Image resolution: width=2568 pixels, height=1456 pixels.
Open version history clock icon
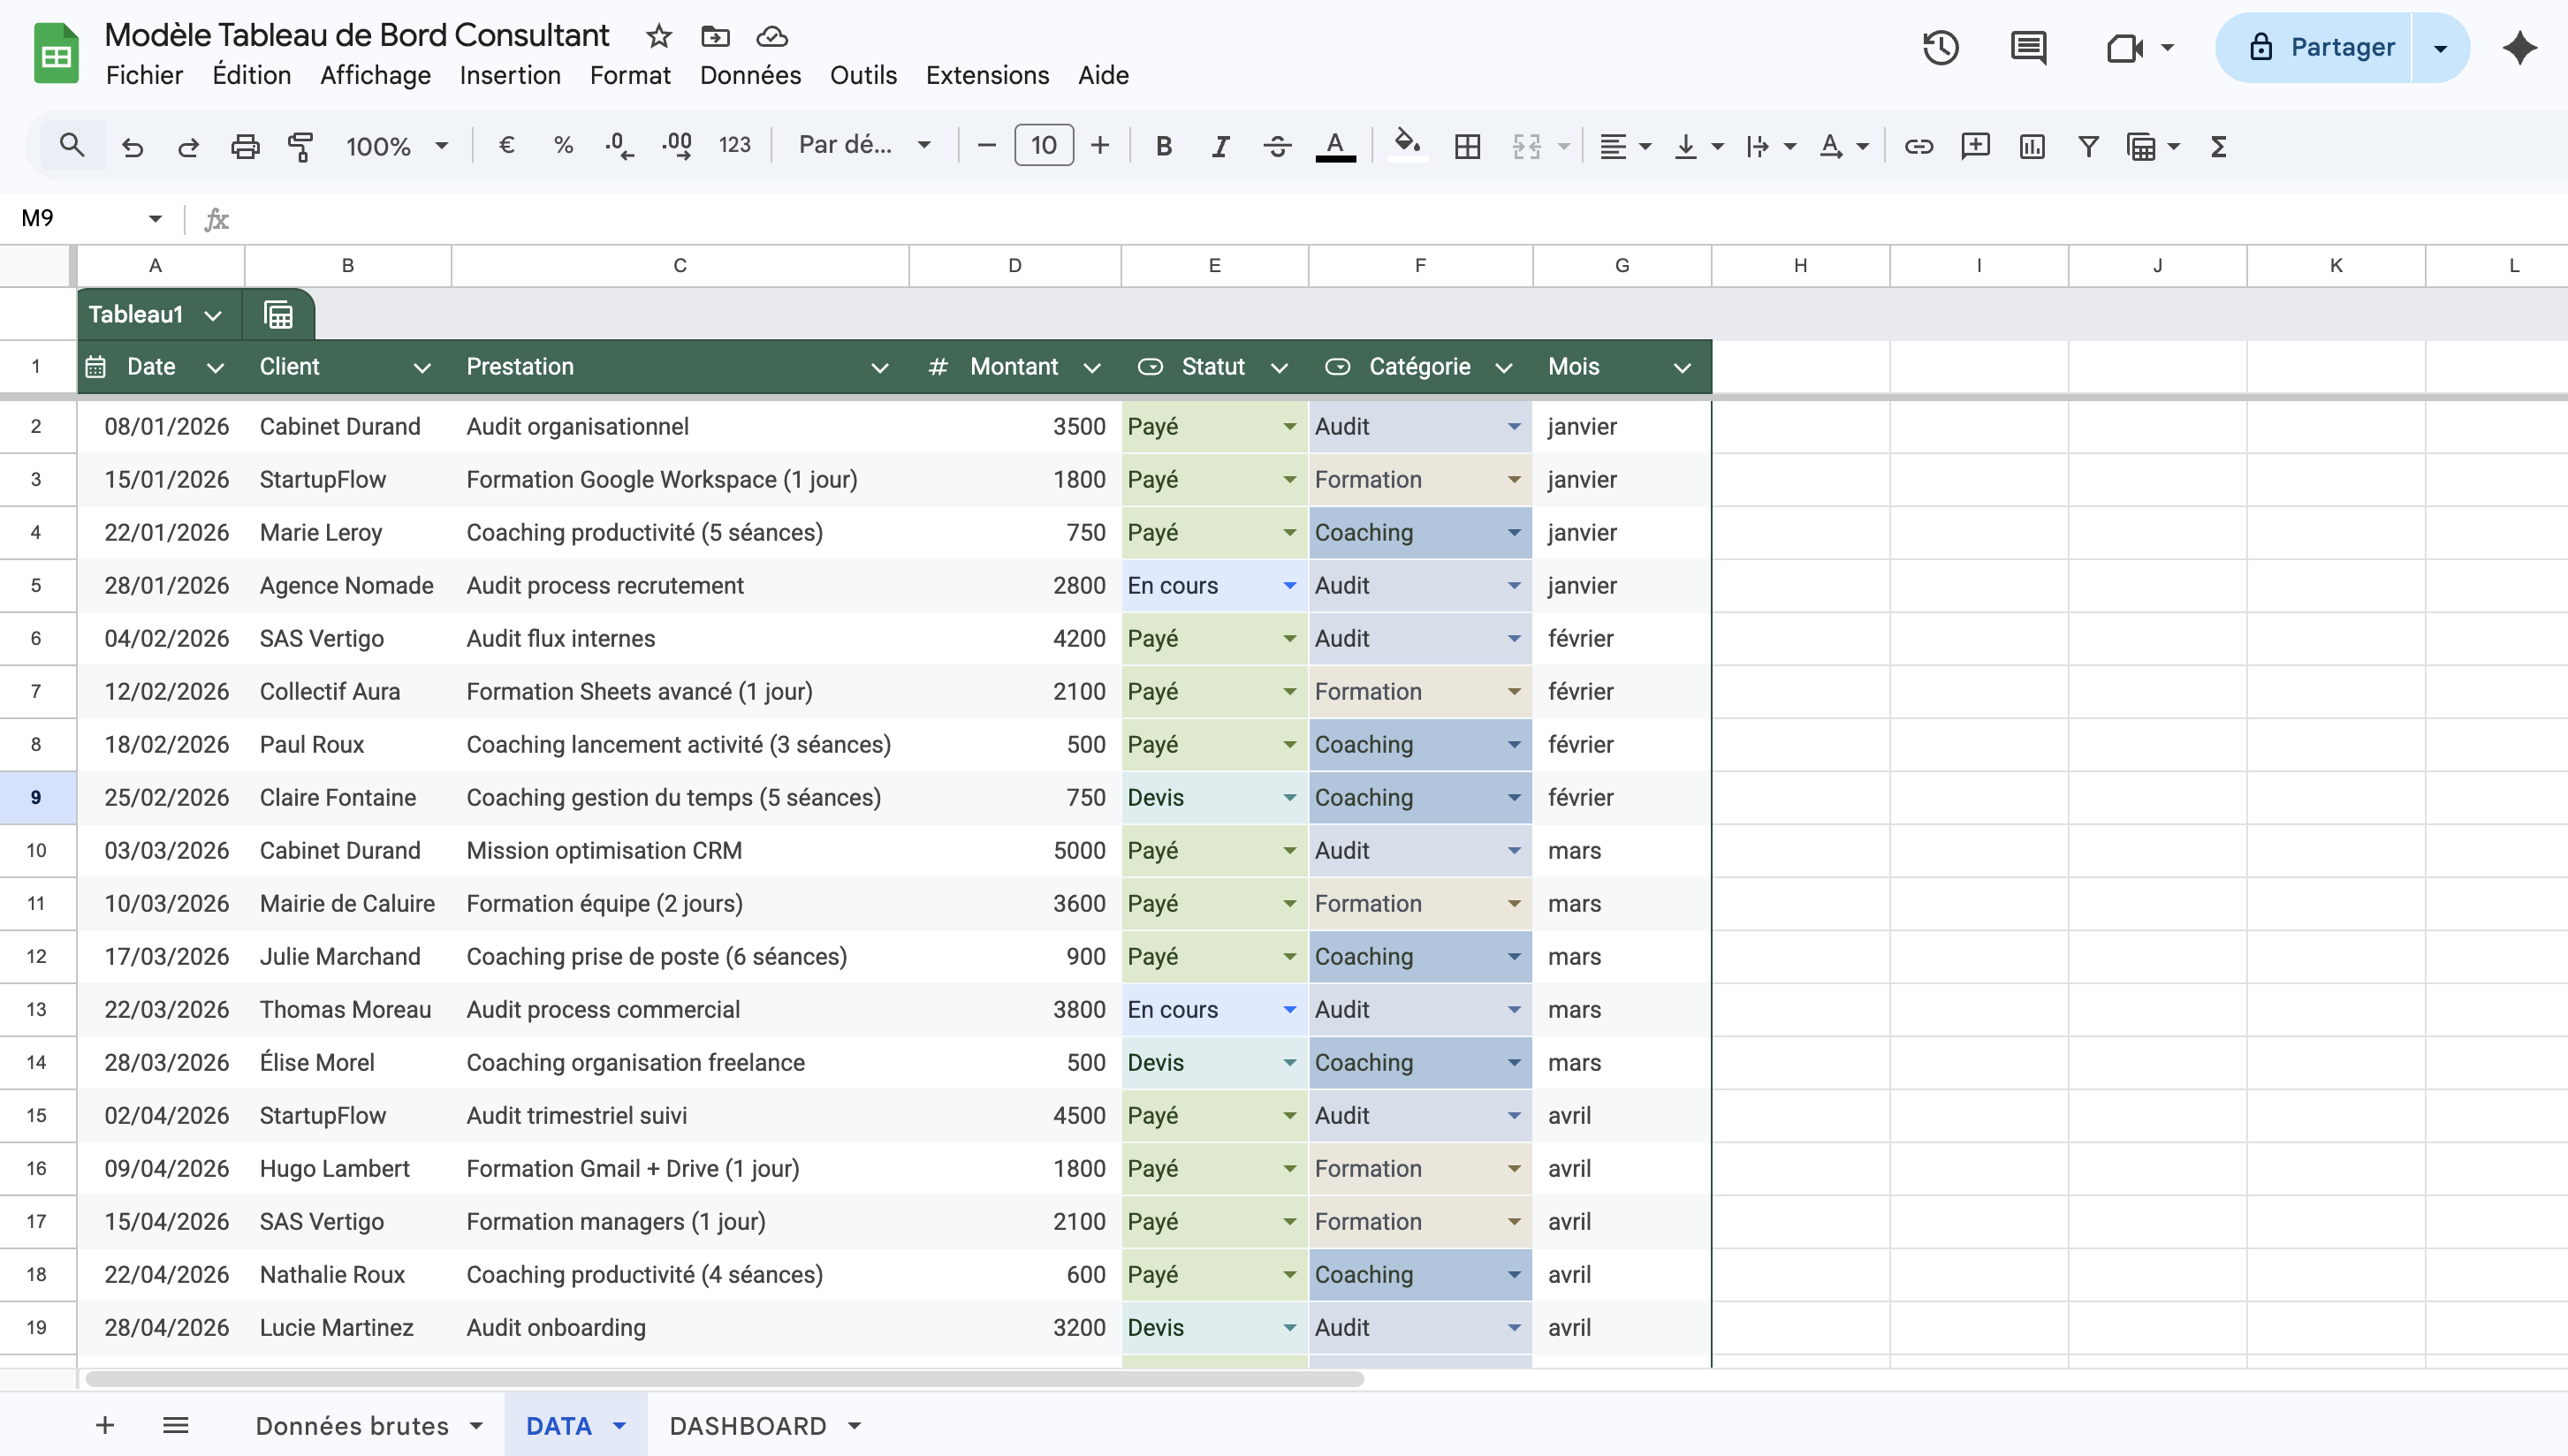1940,47
